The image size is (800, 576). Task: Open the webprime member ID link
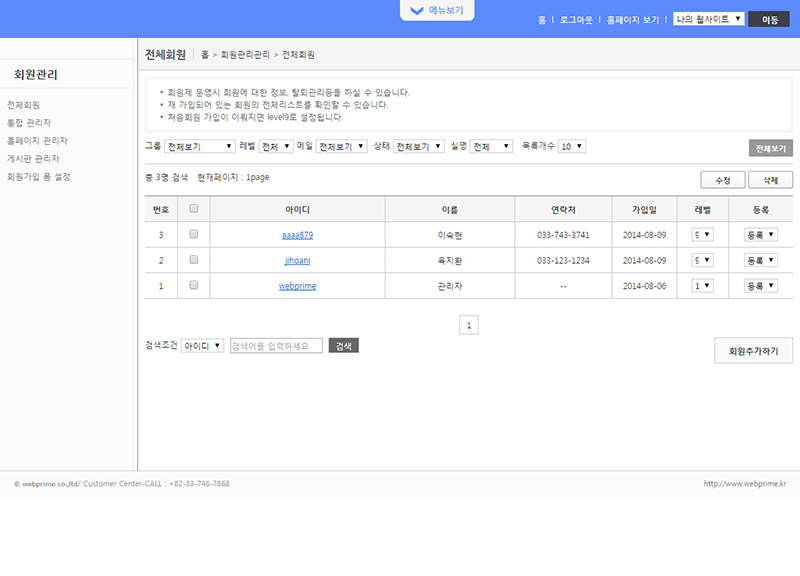(x=297, y=286)
